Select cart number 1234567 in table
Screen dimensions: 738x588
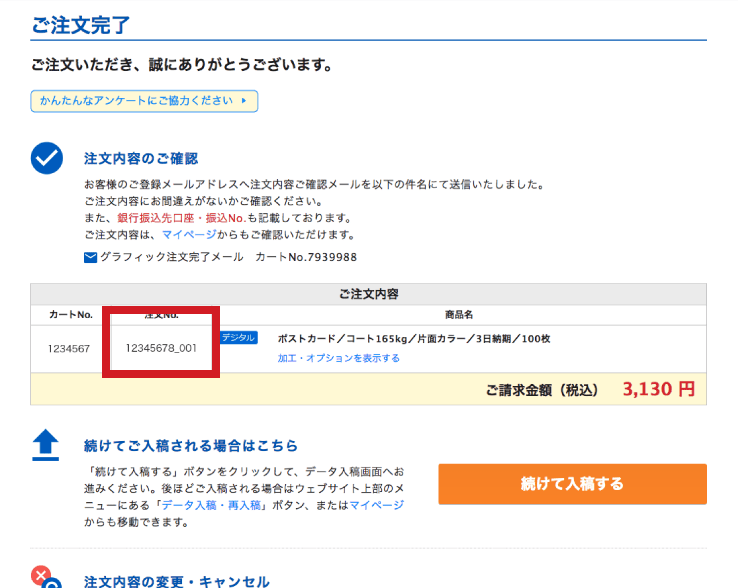click(69, 348)
